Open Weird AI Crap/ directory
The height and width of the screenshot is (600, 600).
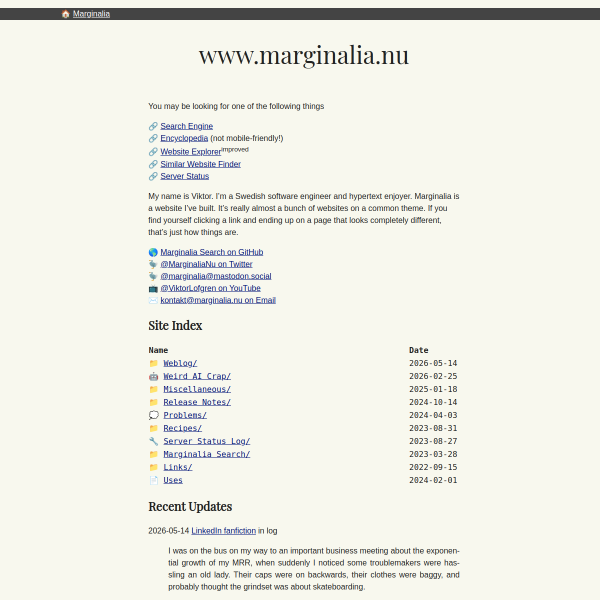[197, 376]
